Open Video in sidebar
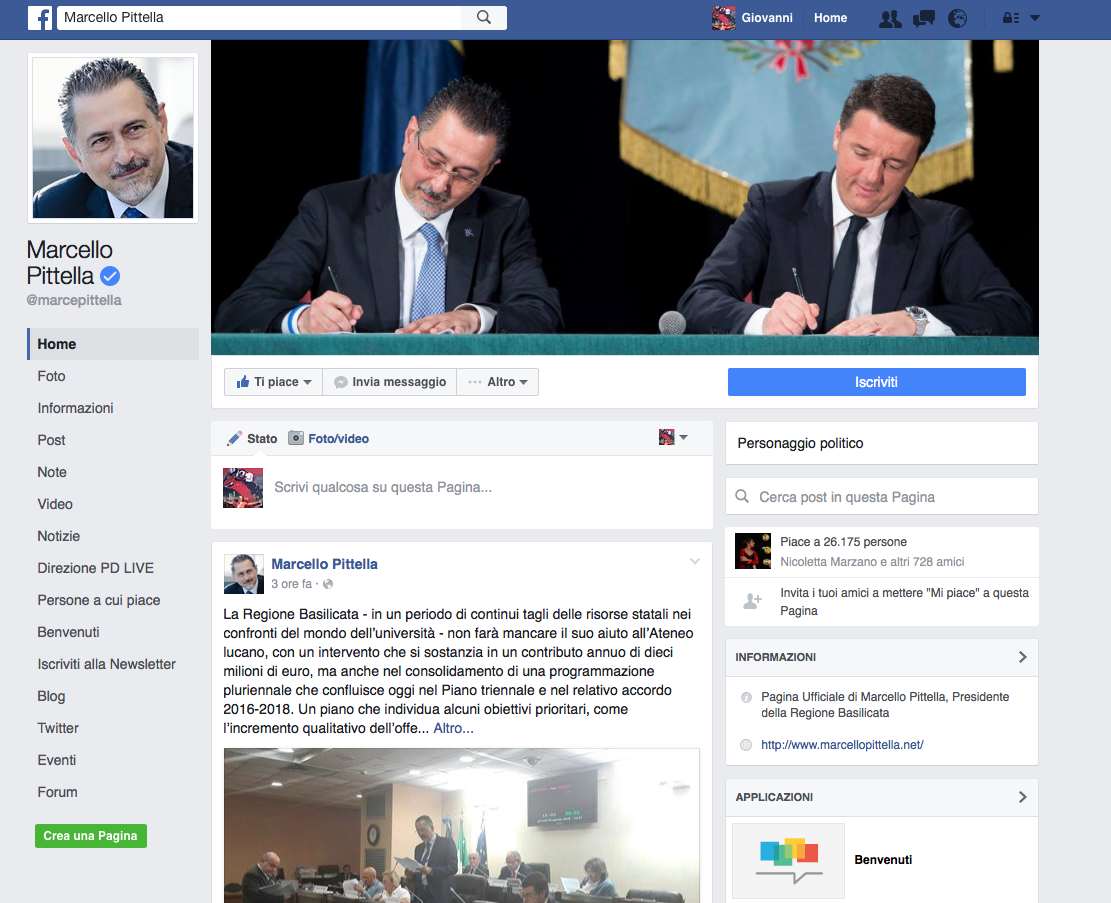 [55, 504]
